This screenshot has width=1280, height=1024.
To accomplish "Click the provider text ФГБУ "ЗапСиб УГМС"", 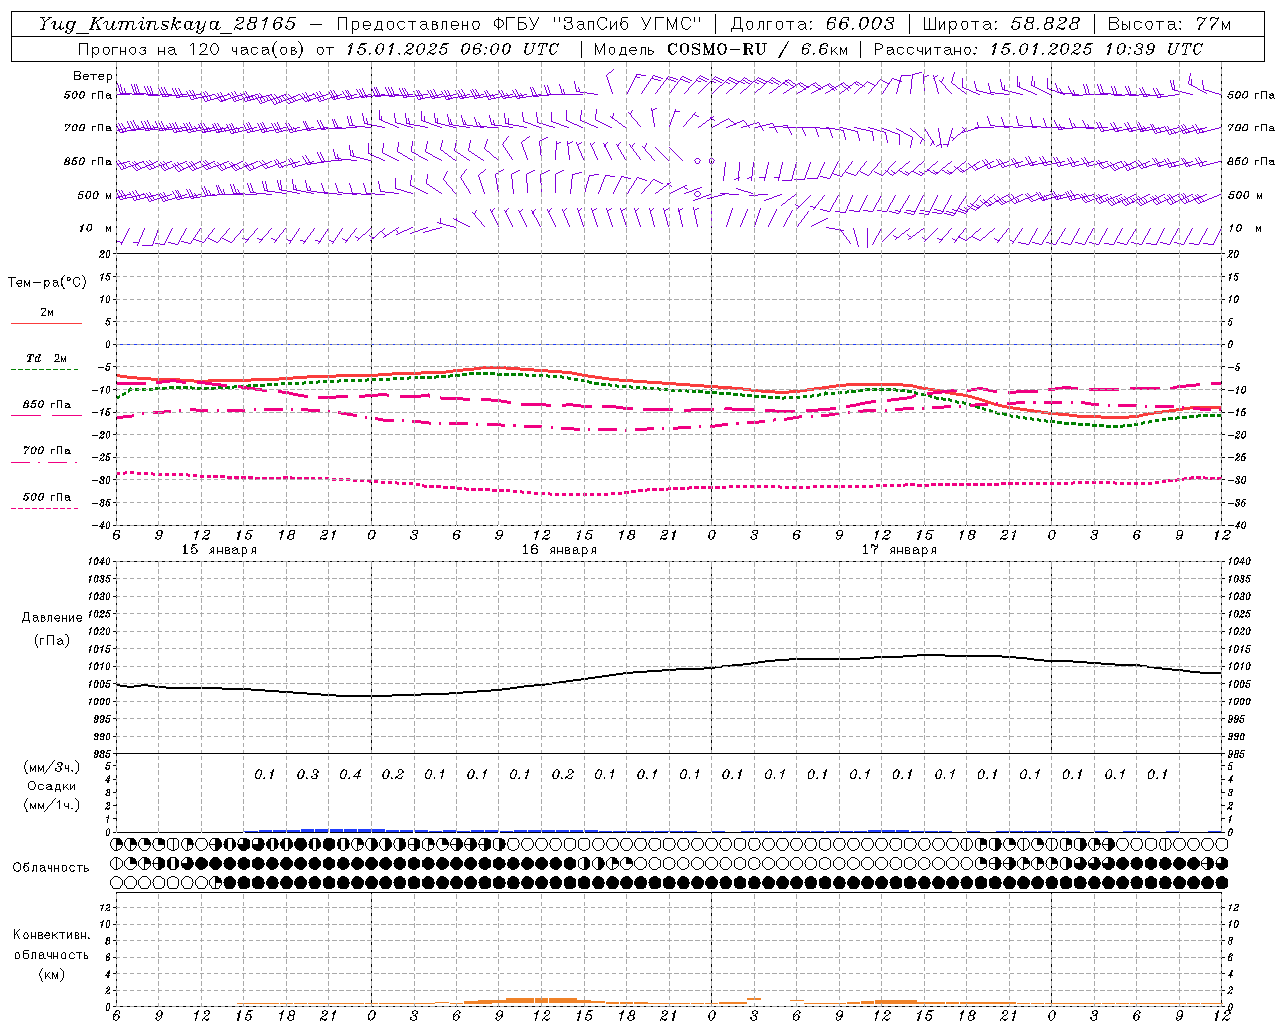I will pyautogui.click(x=598, y=24).
